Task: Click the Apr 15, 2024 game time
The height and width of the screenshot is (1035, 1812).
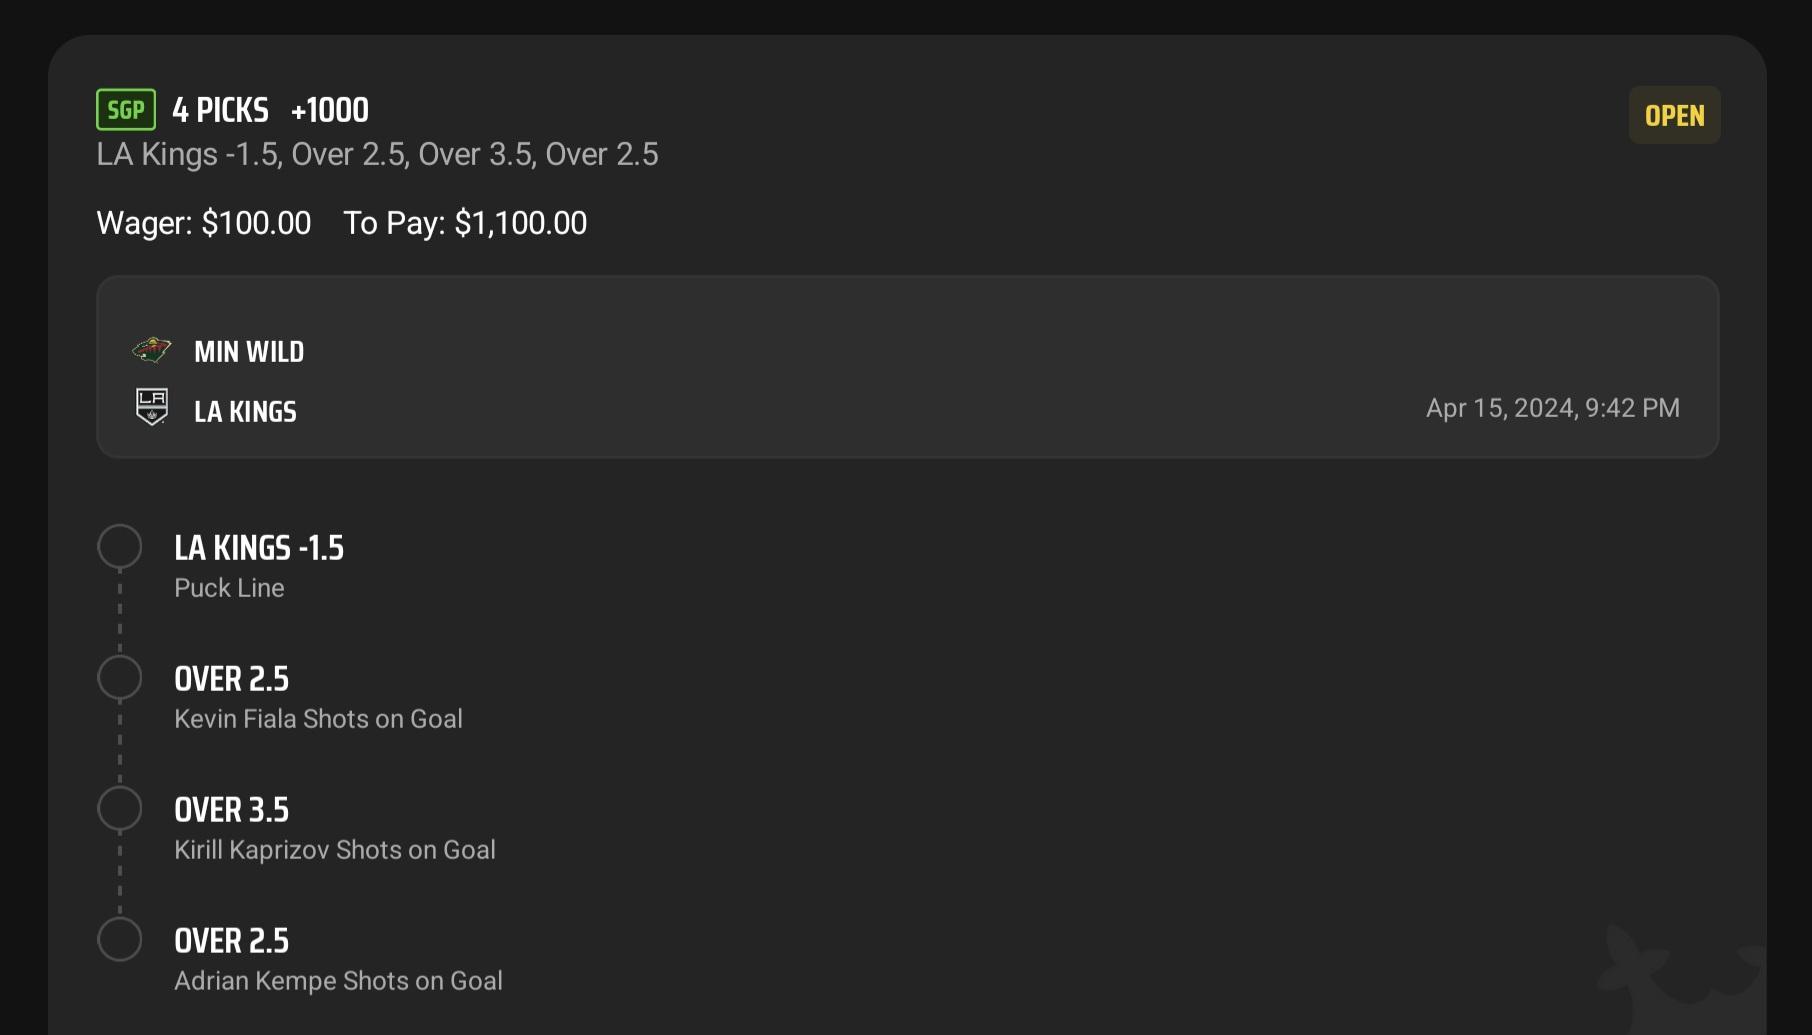Action: click(x=1553, y=408)
